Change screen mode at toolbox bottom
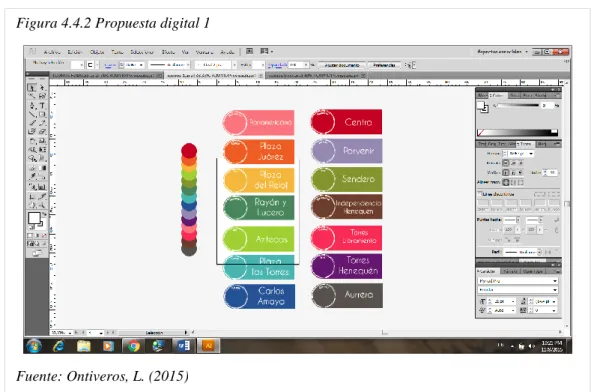Viewport: 597px width, 392px height. click(37, 253)
